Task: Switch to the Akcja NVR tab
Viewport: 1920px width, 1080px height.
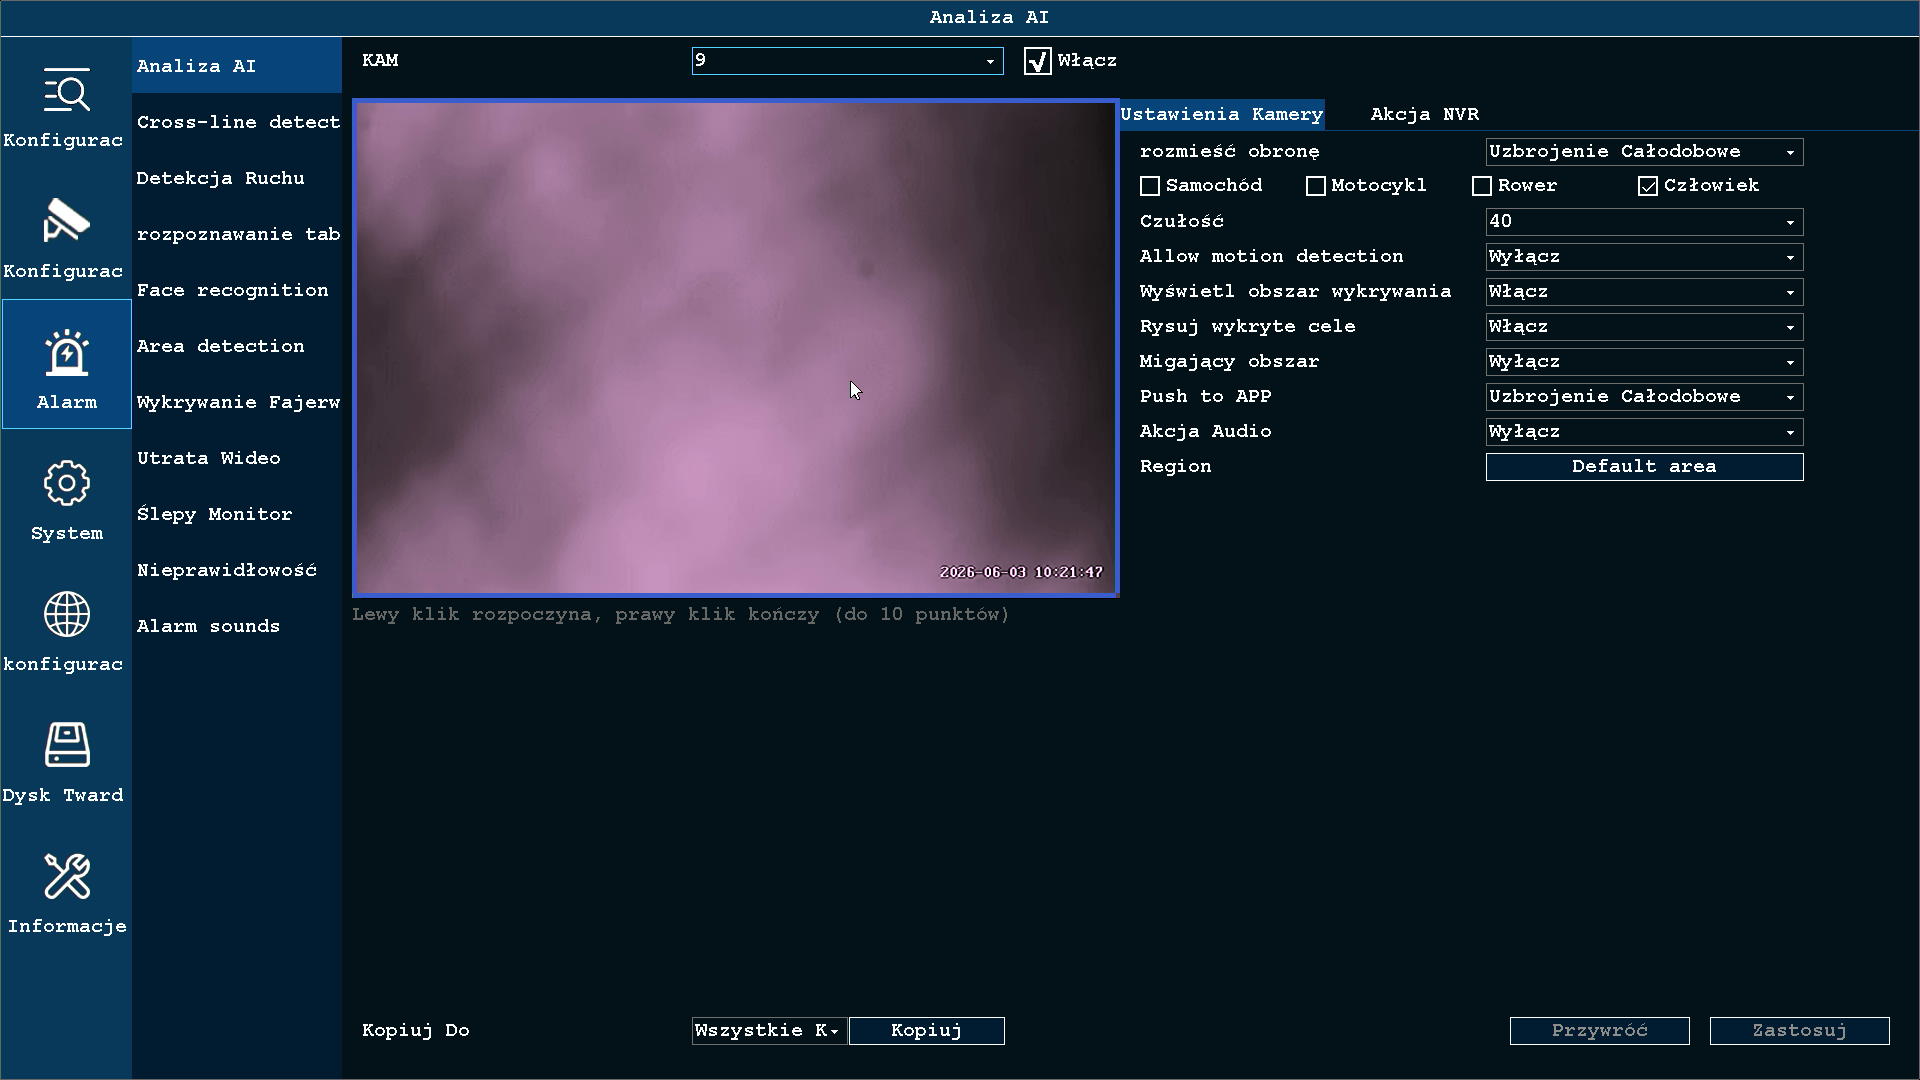Action: pyautogui.click(x=1424, y=114)
